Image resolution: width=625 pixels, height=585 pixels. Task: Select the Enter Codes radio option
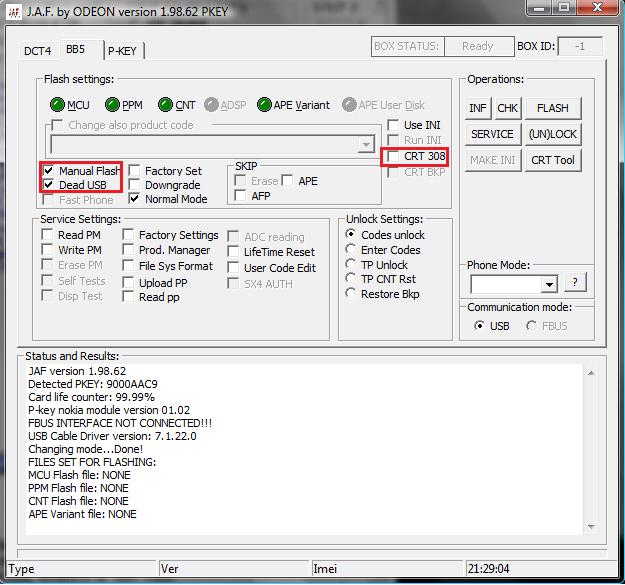click(351, 249)
